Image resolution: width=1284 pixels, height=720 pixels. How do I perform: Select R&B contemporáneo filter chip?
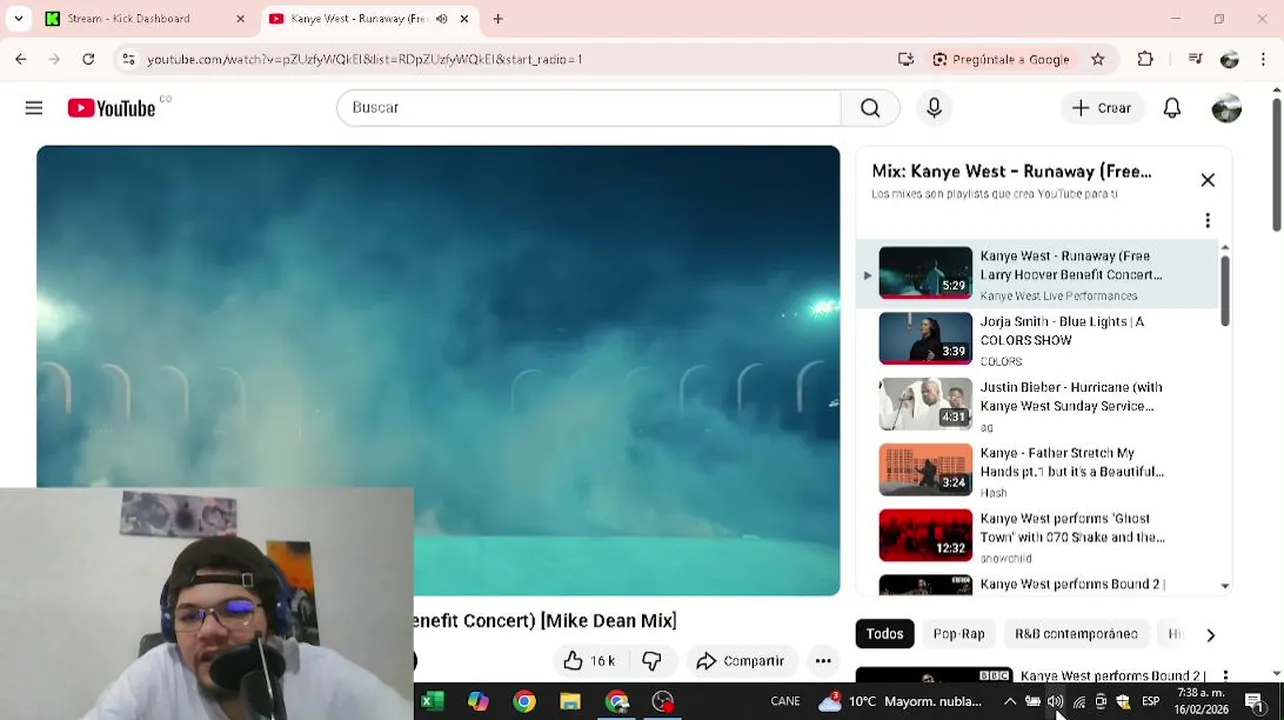pos(1076,634)
